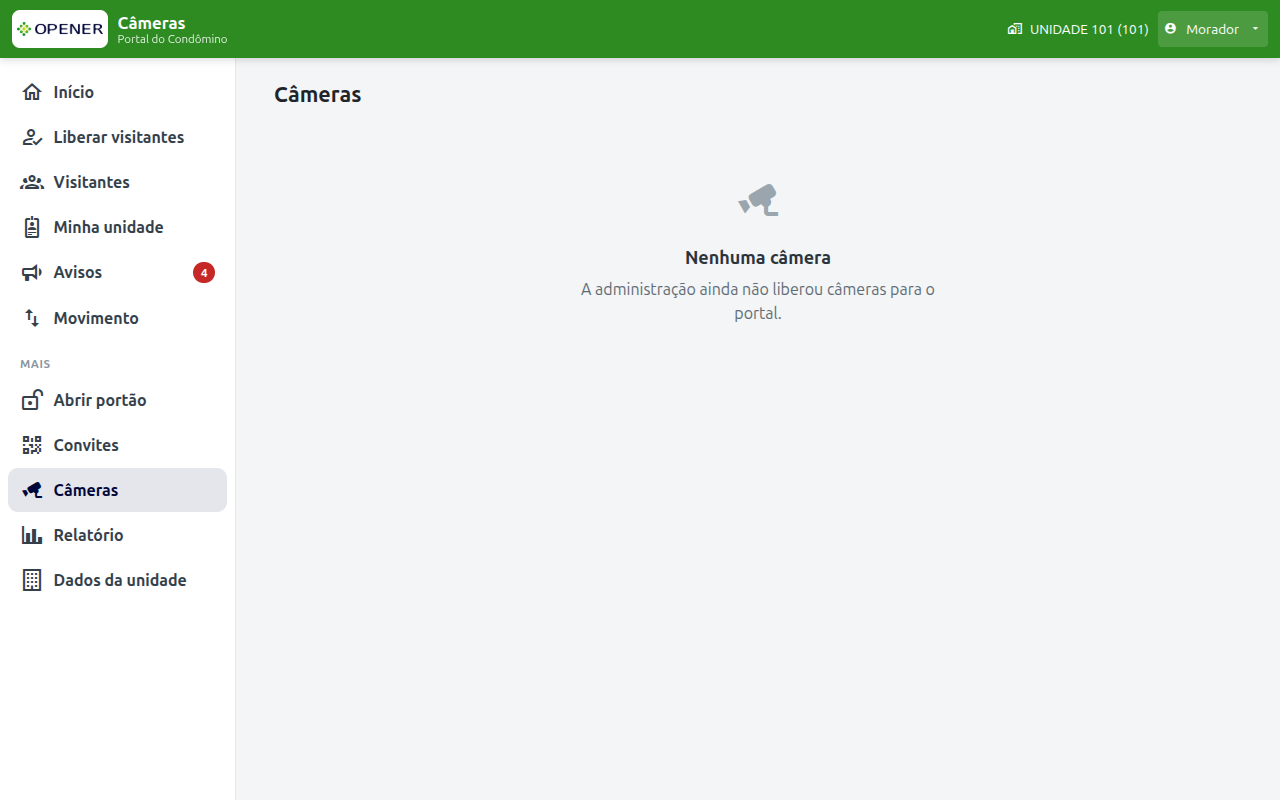Screen dimensions: 1280x800
Task: Click the Morador account avatar icon
Action: pyautogui.click(x=1171, y=29)
